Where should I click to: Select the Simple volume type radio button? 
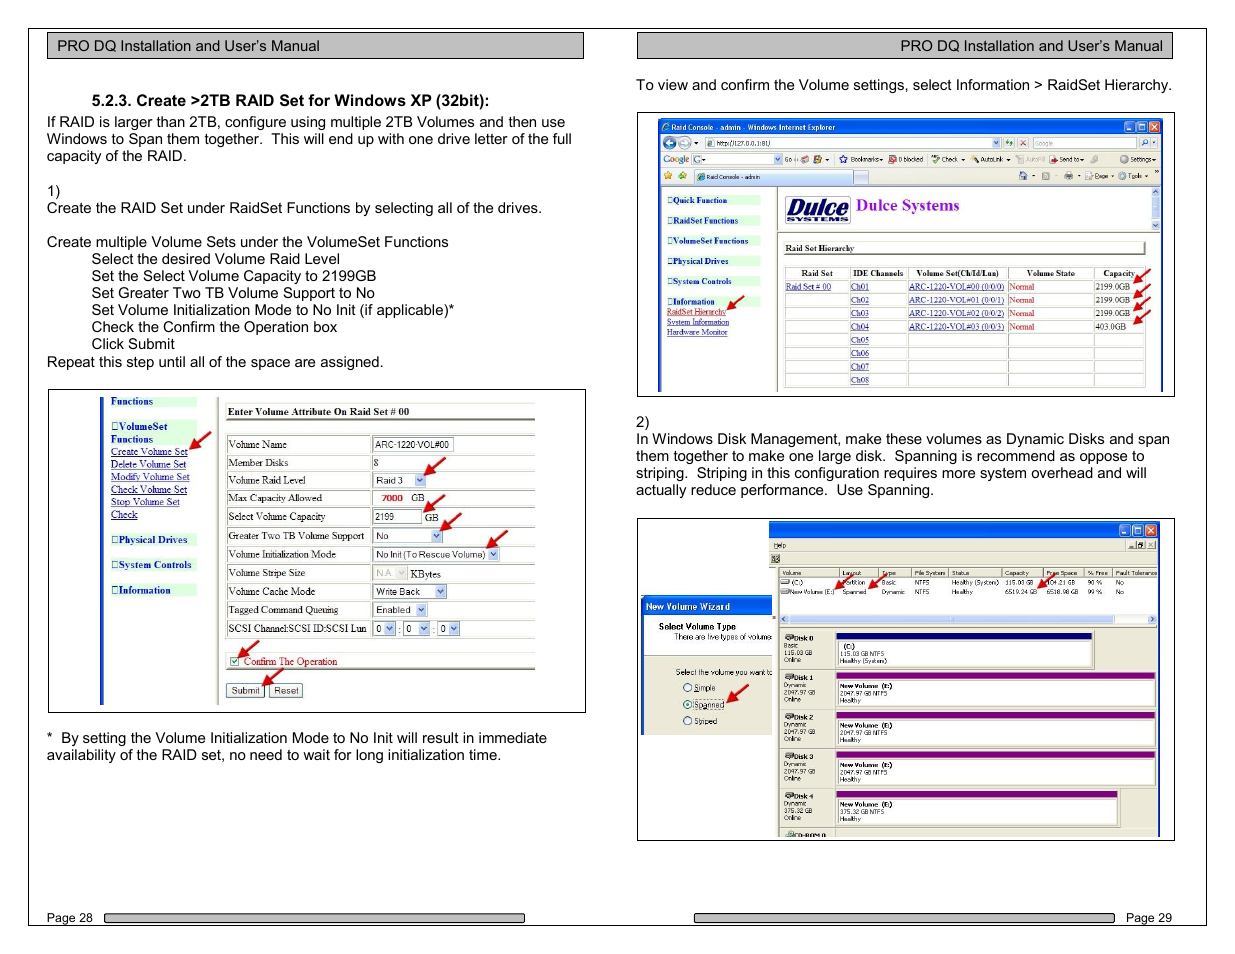[688, 688]
